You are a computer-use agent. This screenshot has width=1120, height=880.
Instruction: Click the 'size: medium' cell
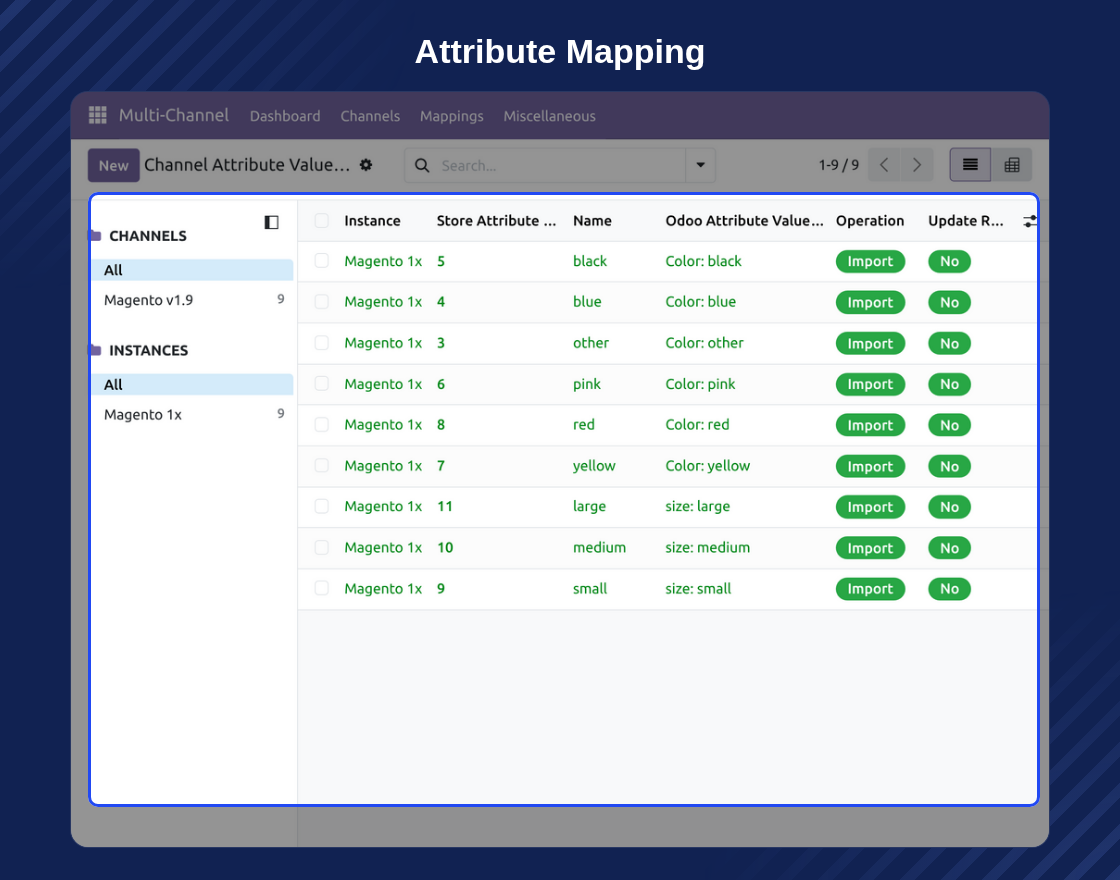coord(707,547)
